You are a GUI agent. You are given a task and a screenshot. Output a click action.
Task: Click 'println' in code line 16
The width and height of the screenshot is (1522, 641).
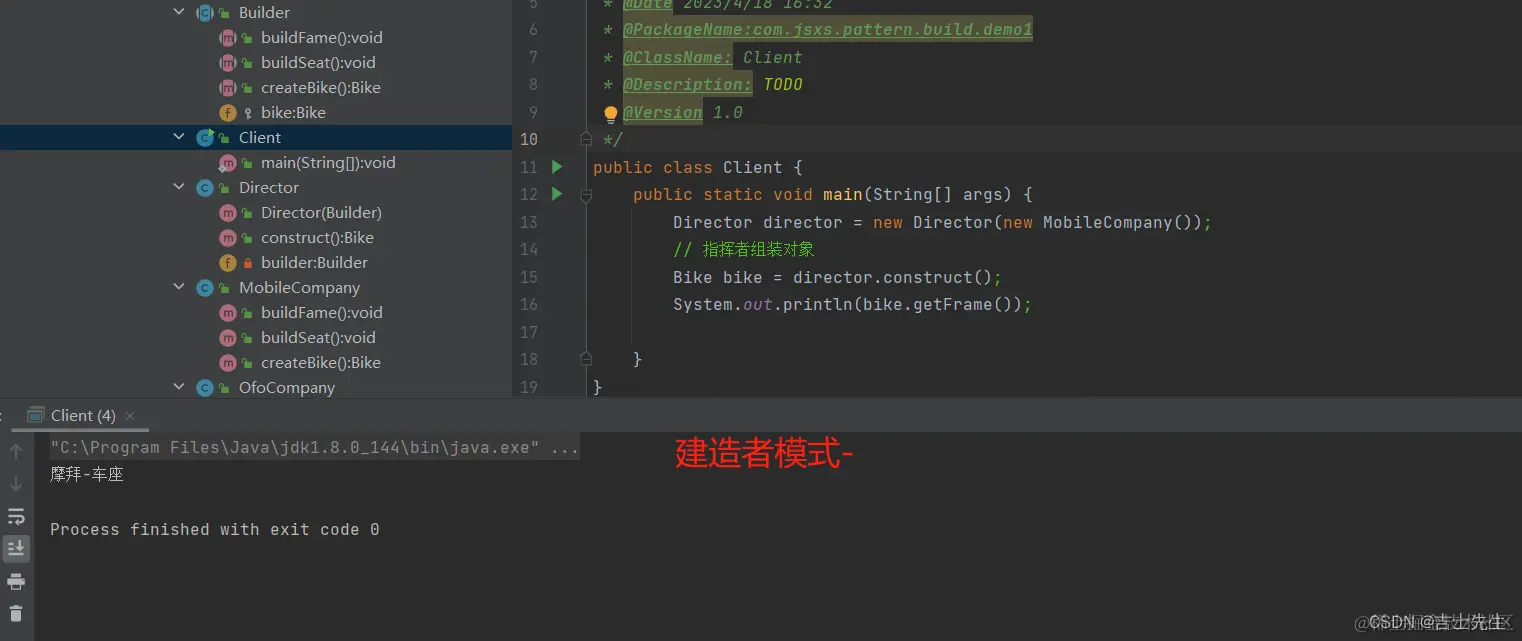coord(817,304)
